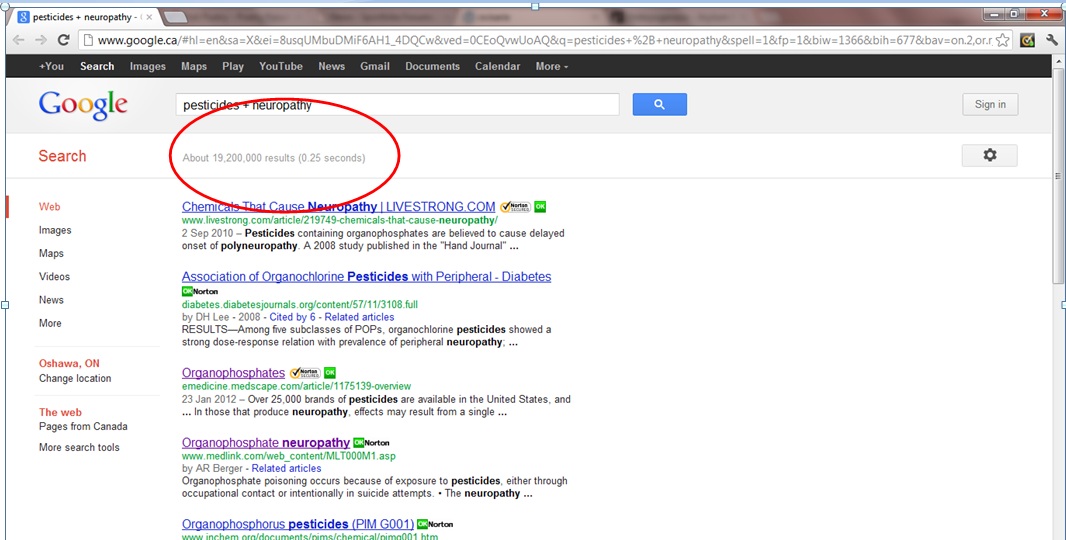Open the settings gear options

click(989, 155)
